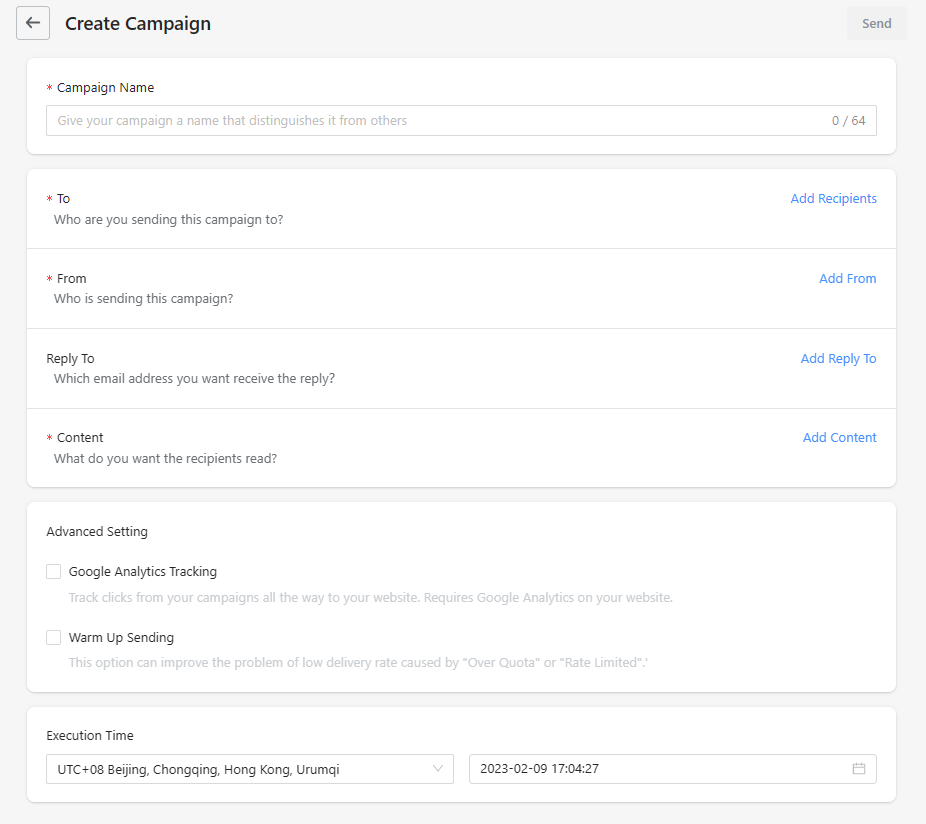The width and height of the screenshot is (926, 824).
Task: Click the Create Campaign heading text
Action: 138,24
